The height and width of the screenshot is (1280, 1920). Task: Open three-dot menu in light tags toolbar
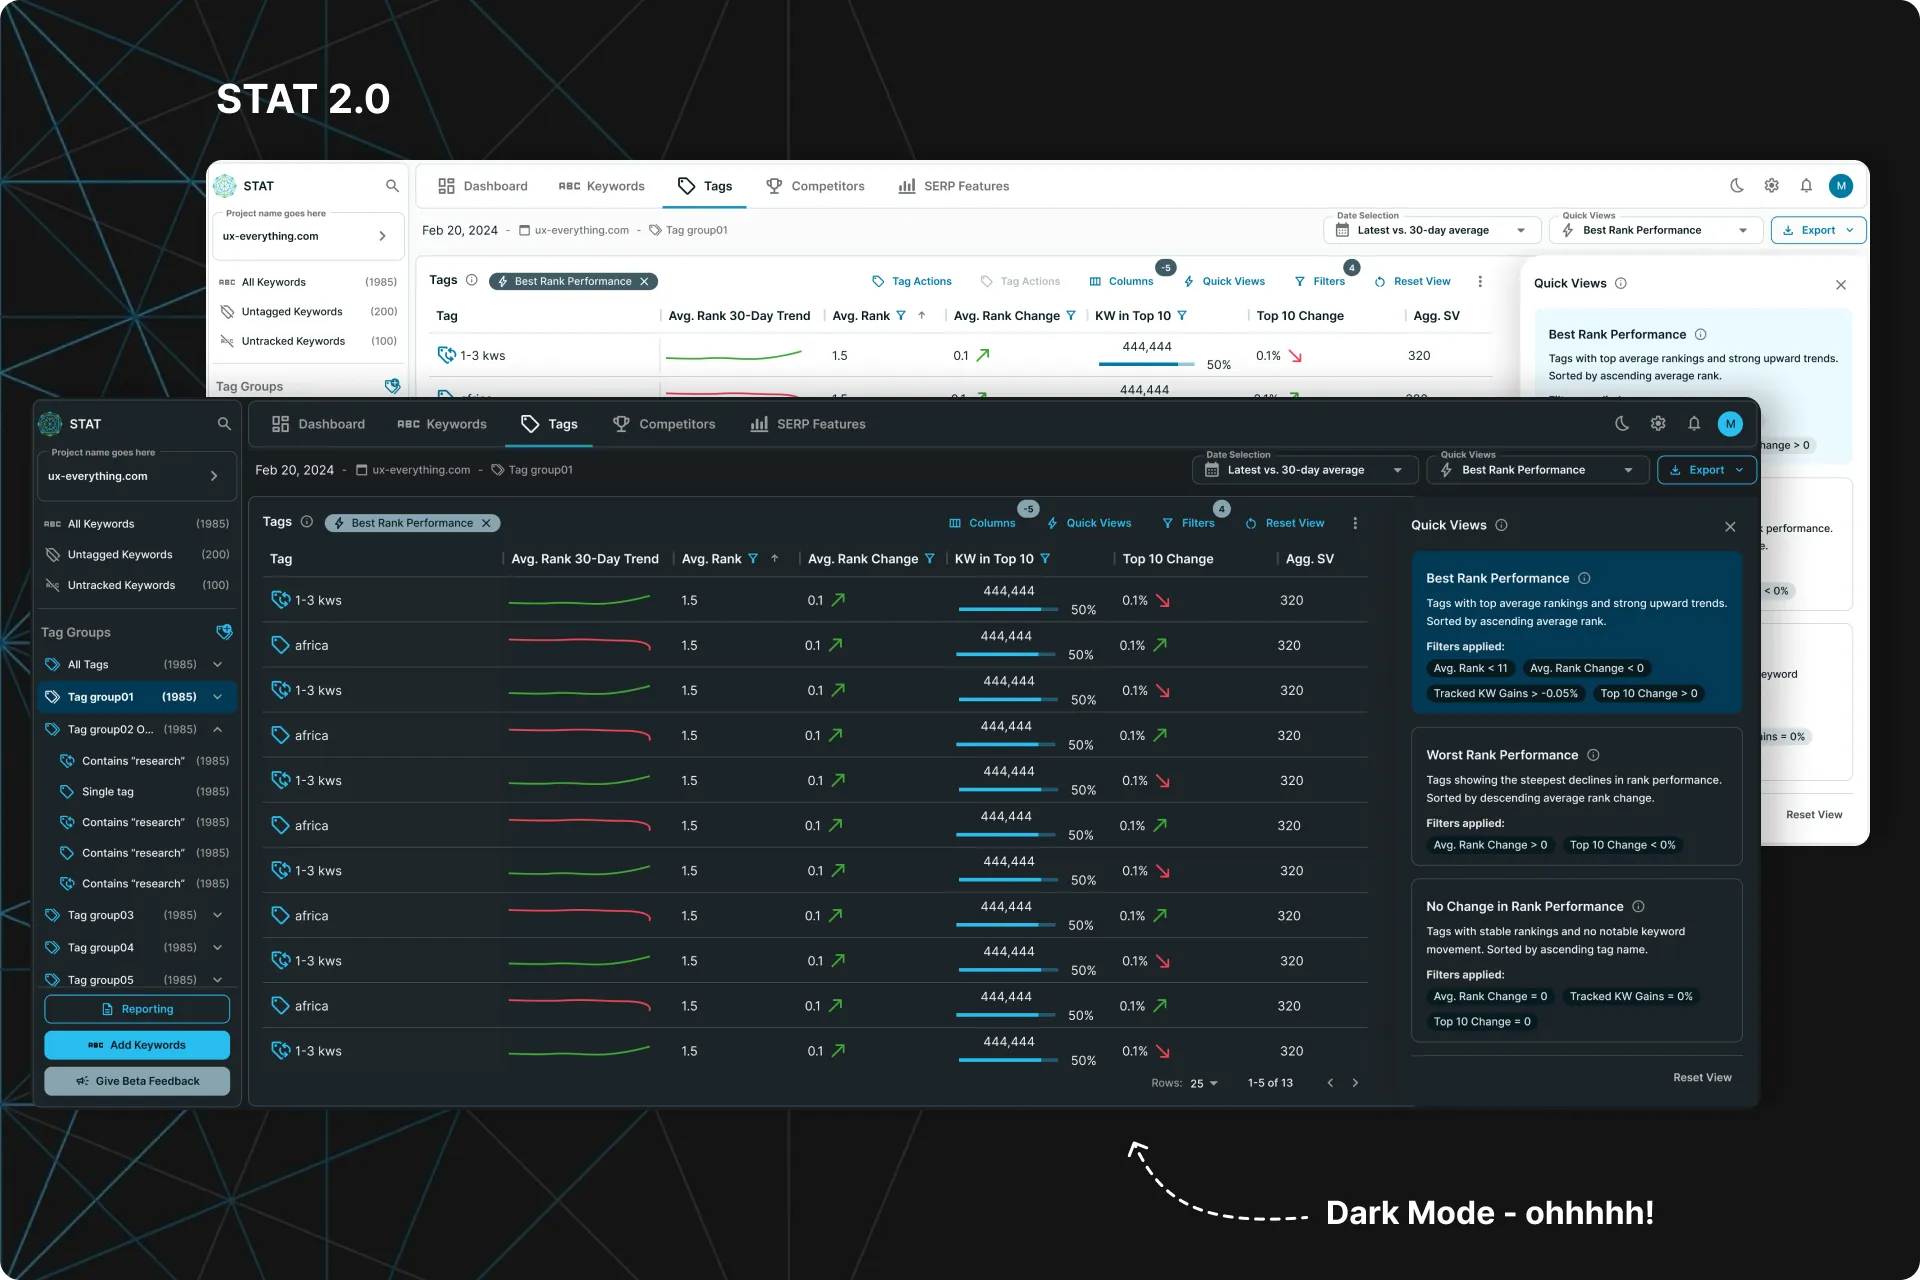(x=1480, y=282)
